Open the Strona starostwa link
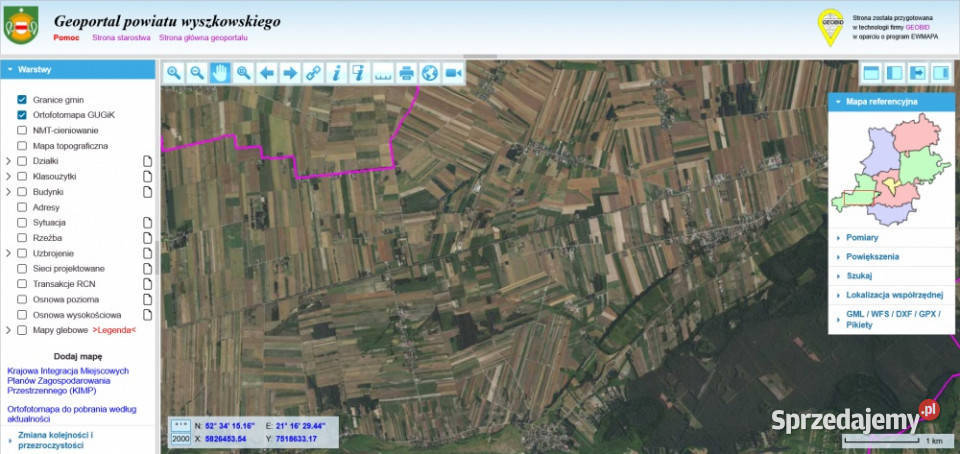Viewport: 960px width, 454px height. 121,38
